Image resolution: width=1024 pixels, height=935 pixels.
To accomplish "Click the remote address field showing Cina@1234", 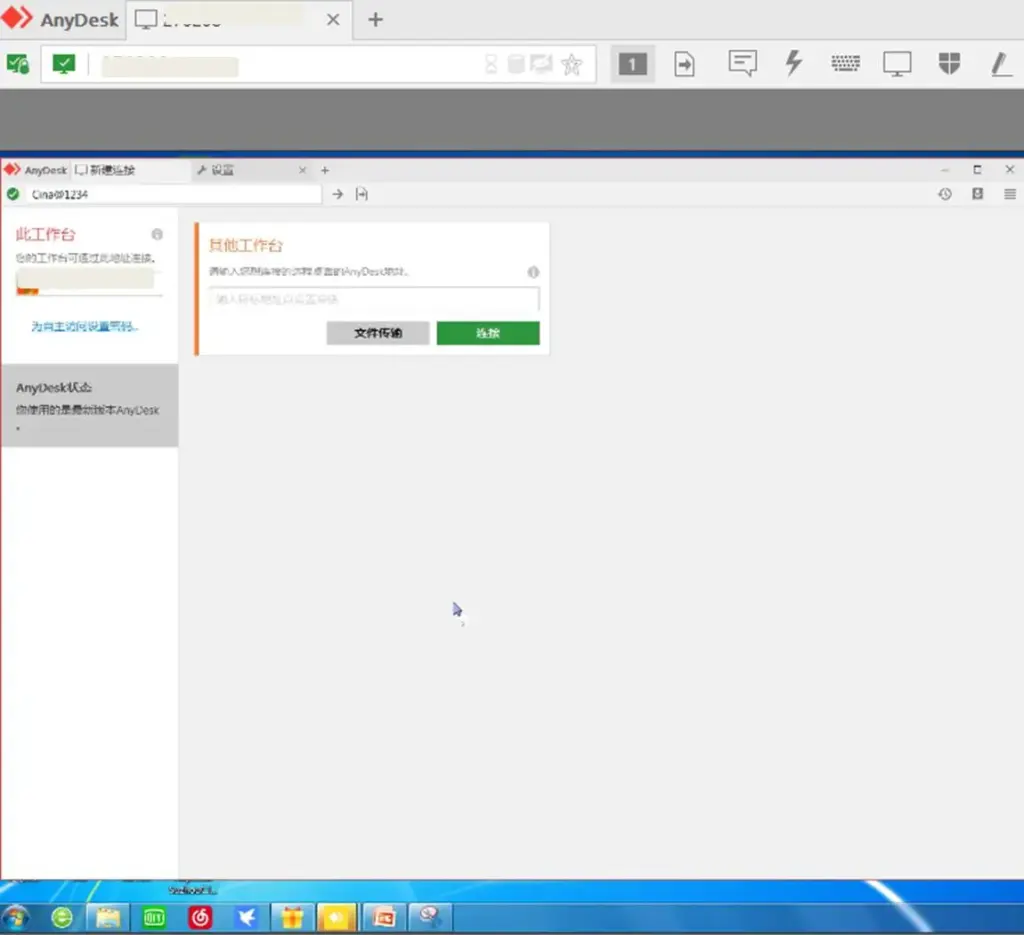I will (174, 195).
